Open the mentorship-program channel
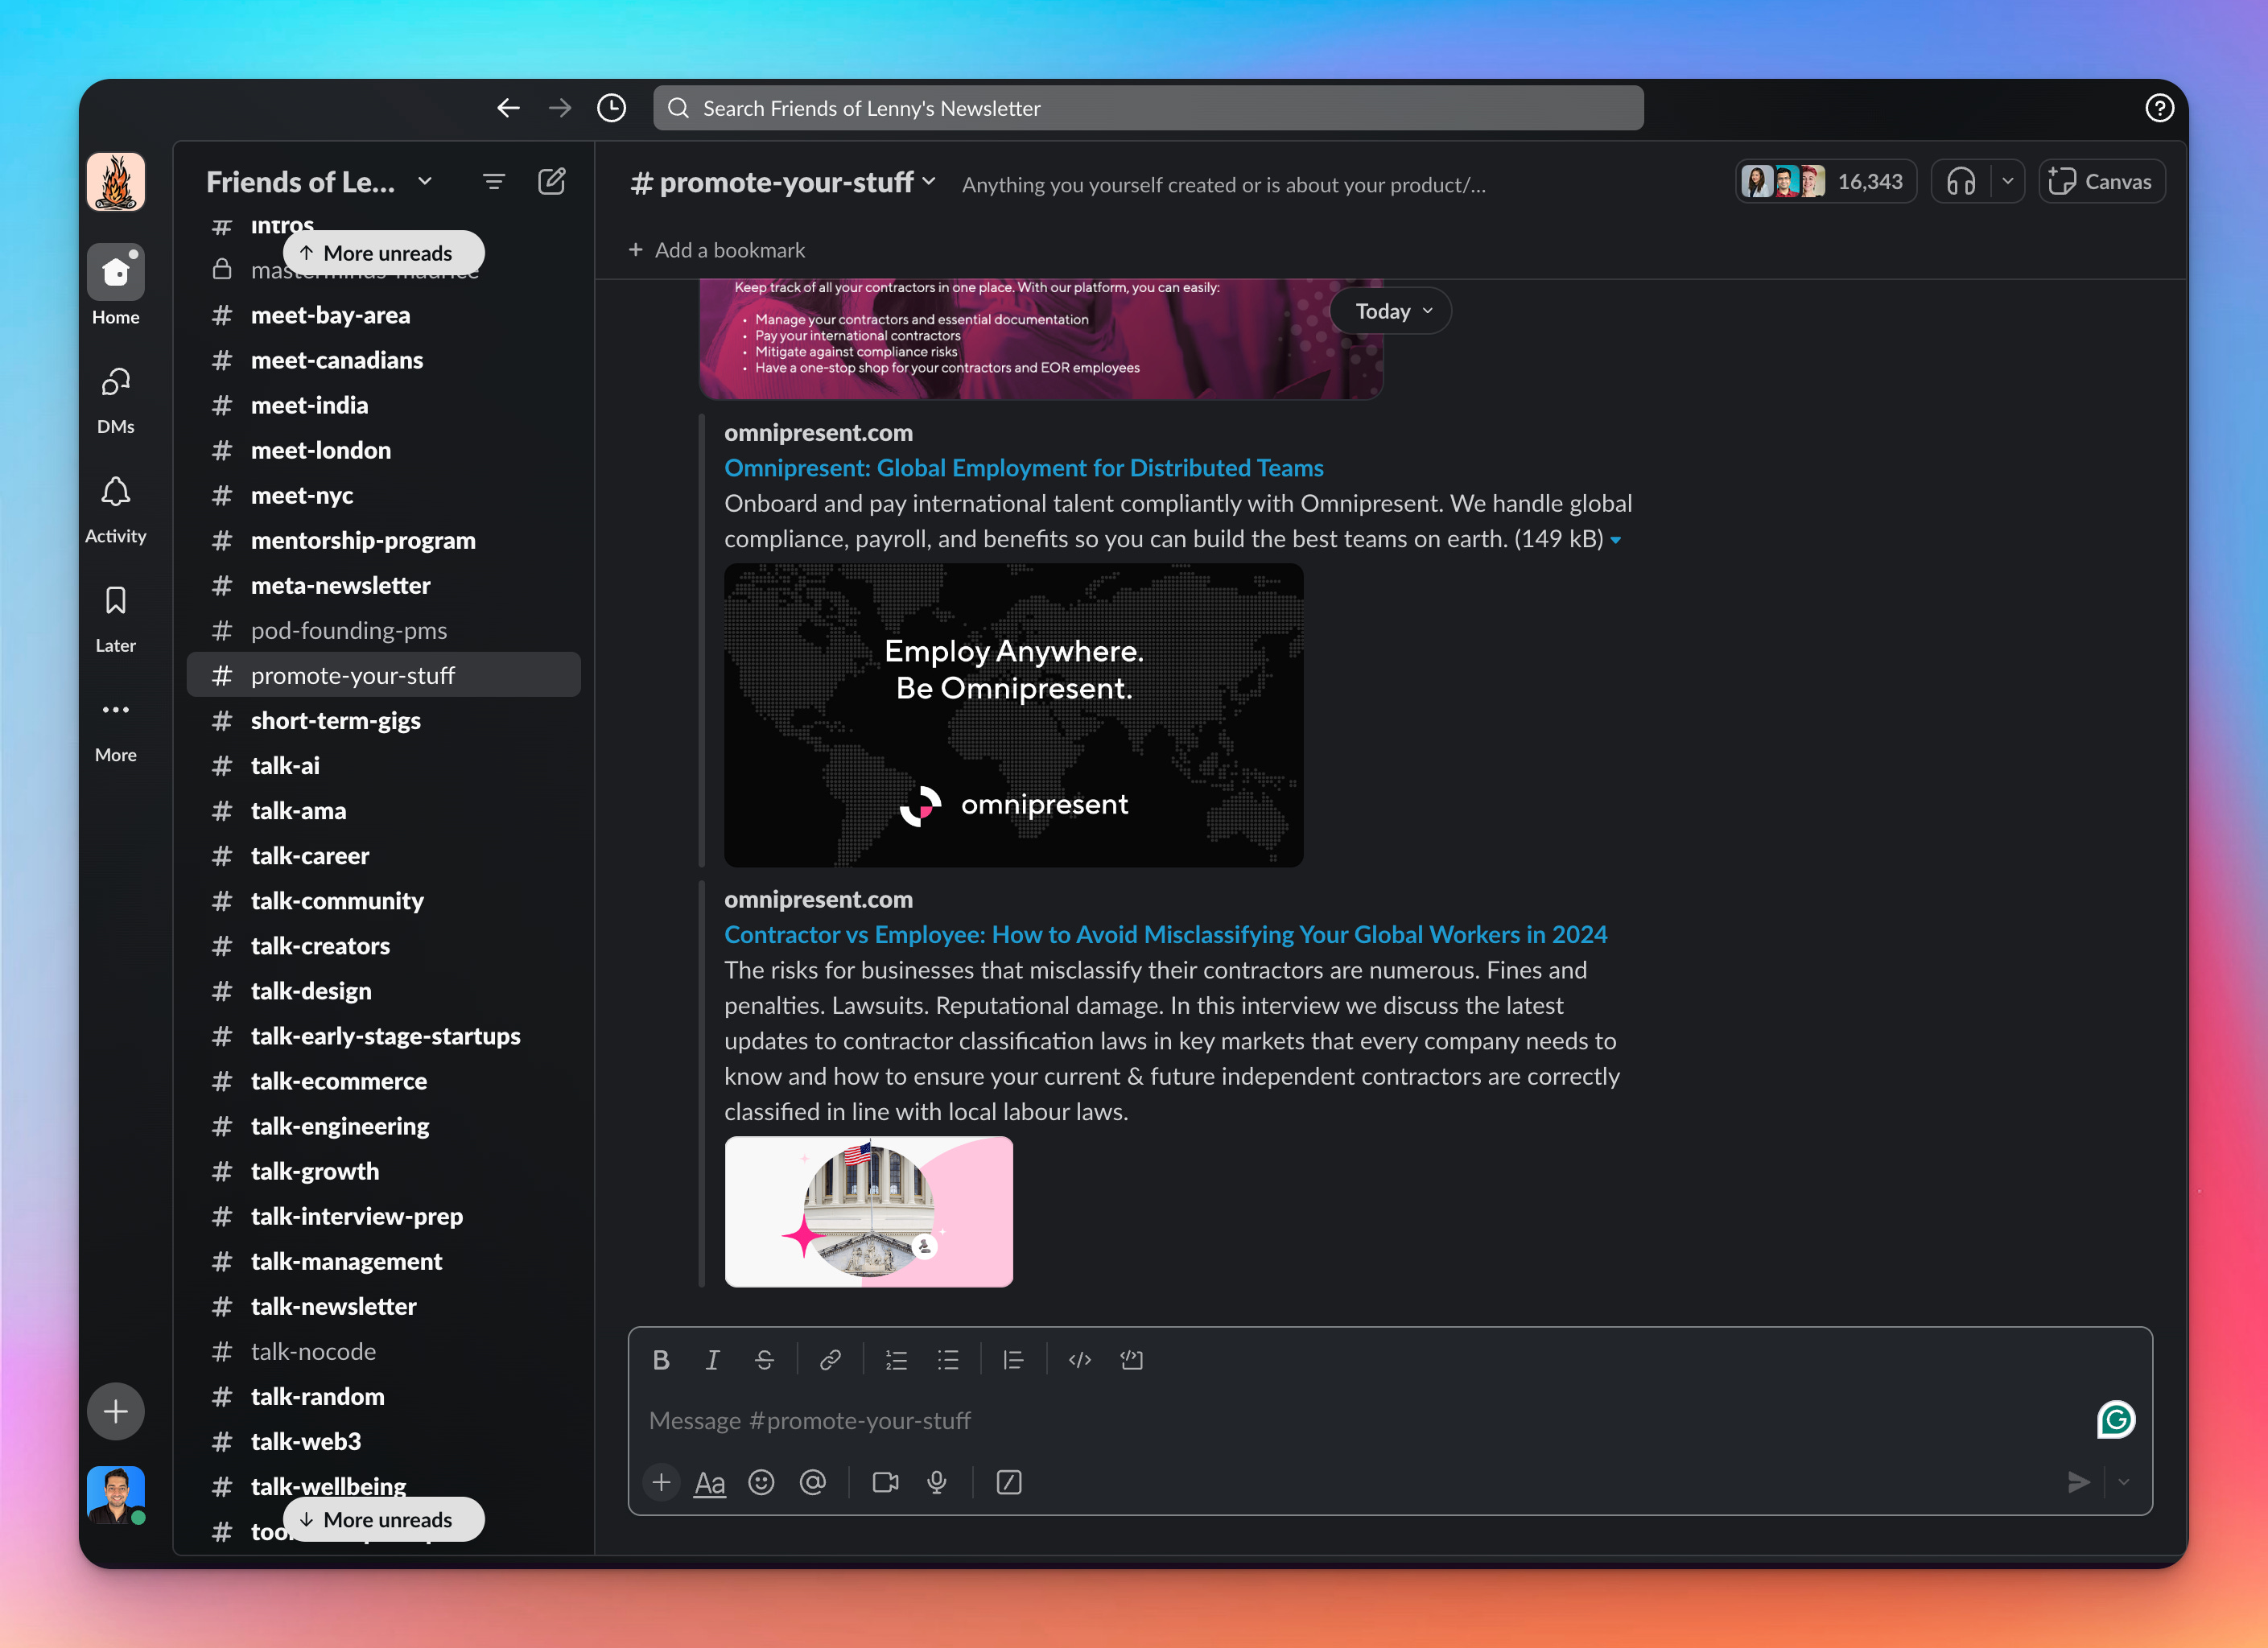The width and height of the screenshot is (2268, 1648). pyautogui.click(x=383, y=540)
